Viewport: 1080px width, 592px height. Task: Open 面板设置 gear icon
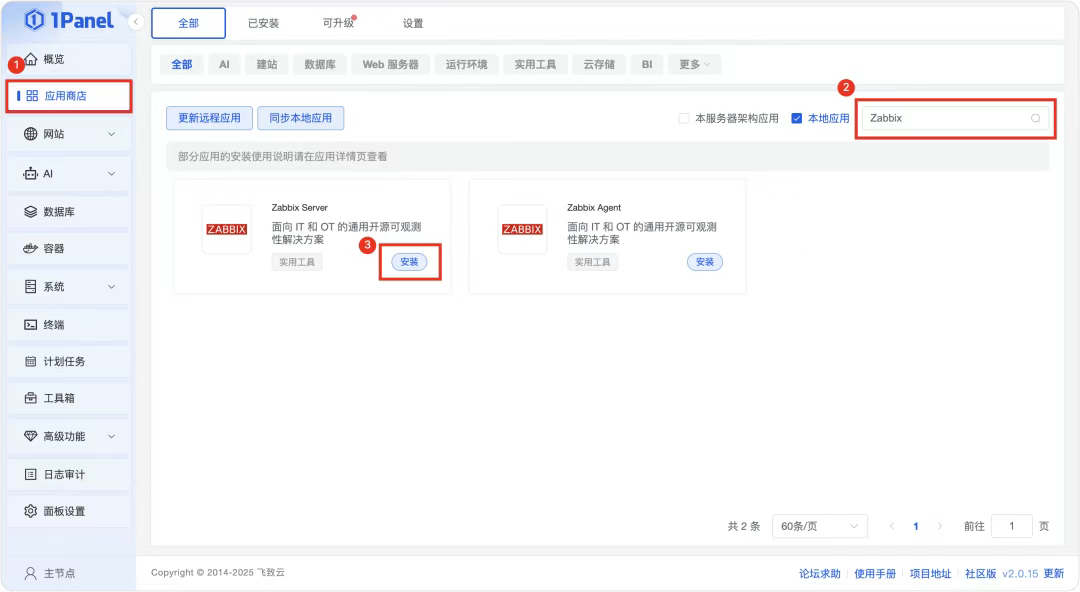tap(30, 511)
